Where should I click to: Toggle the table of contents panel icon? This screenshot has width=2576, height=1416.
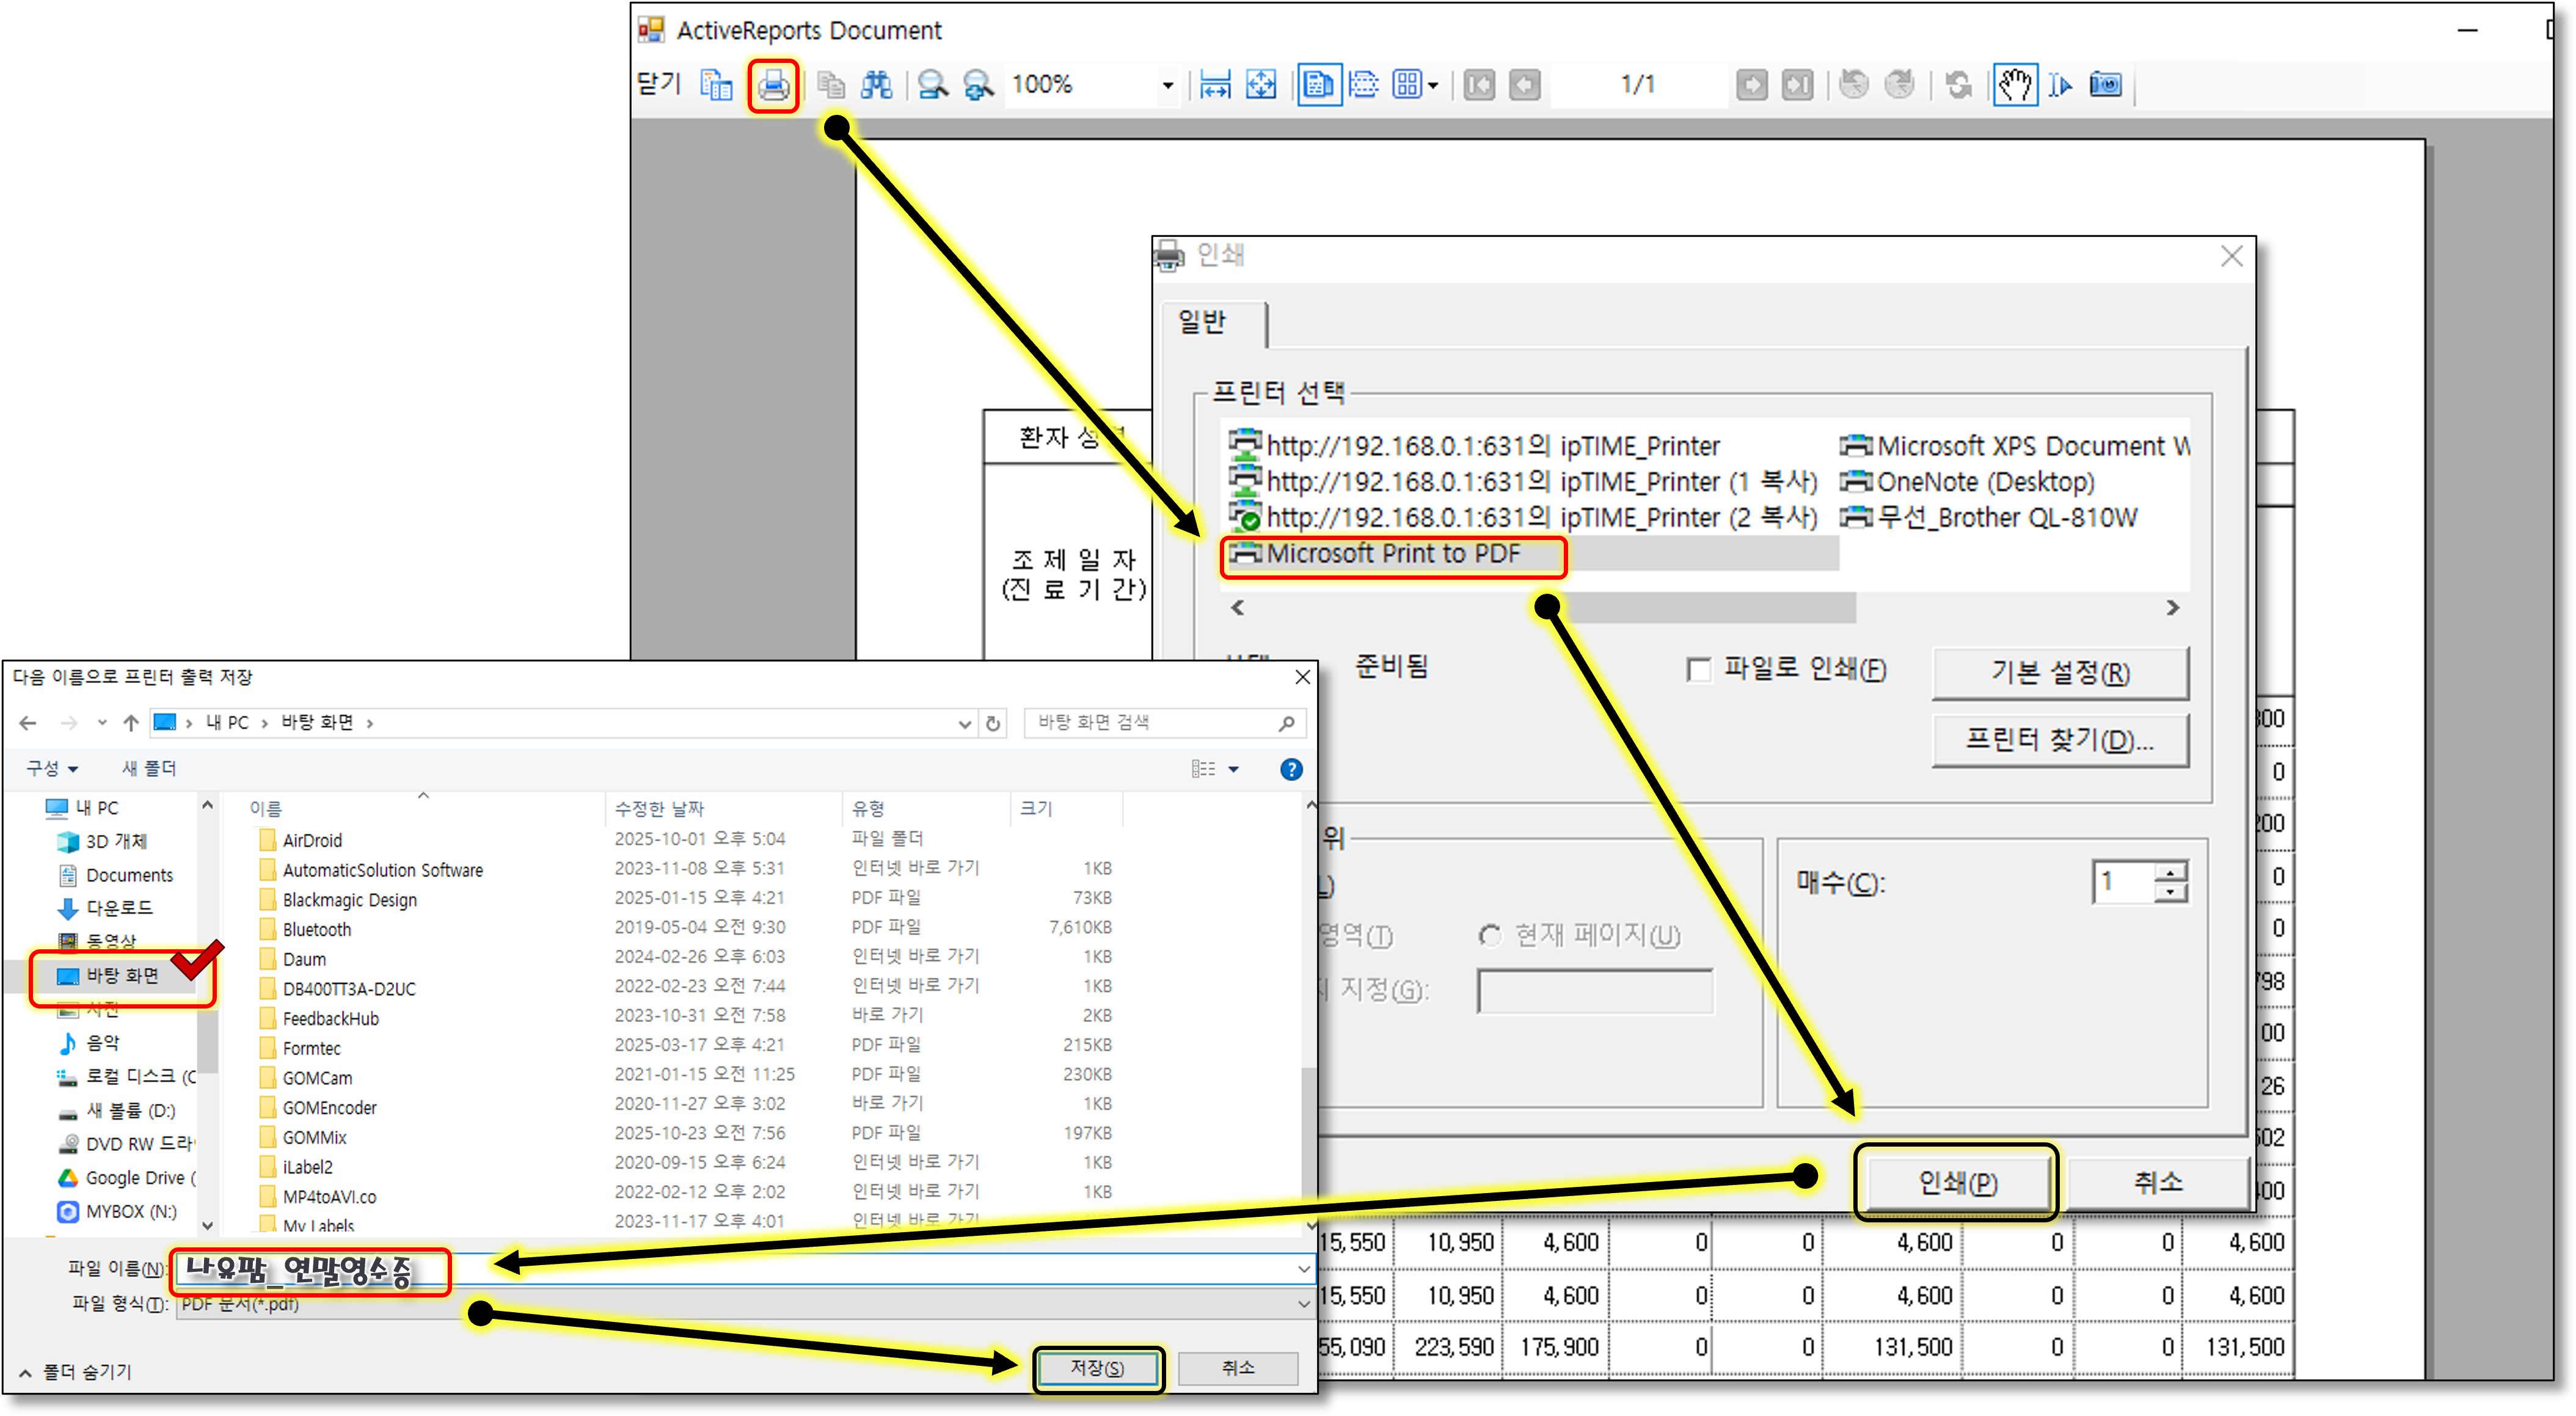pos(716,86)
